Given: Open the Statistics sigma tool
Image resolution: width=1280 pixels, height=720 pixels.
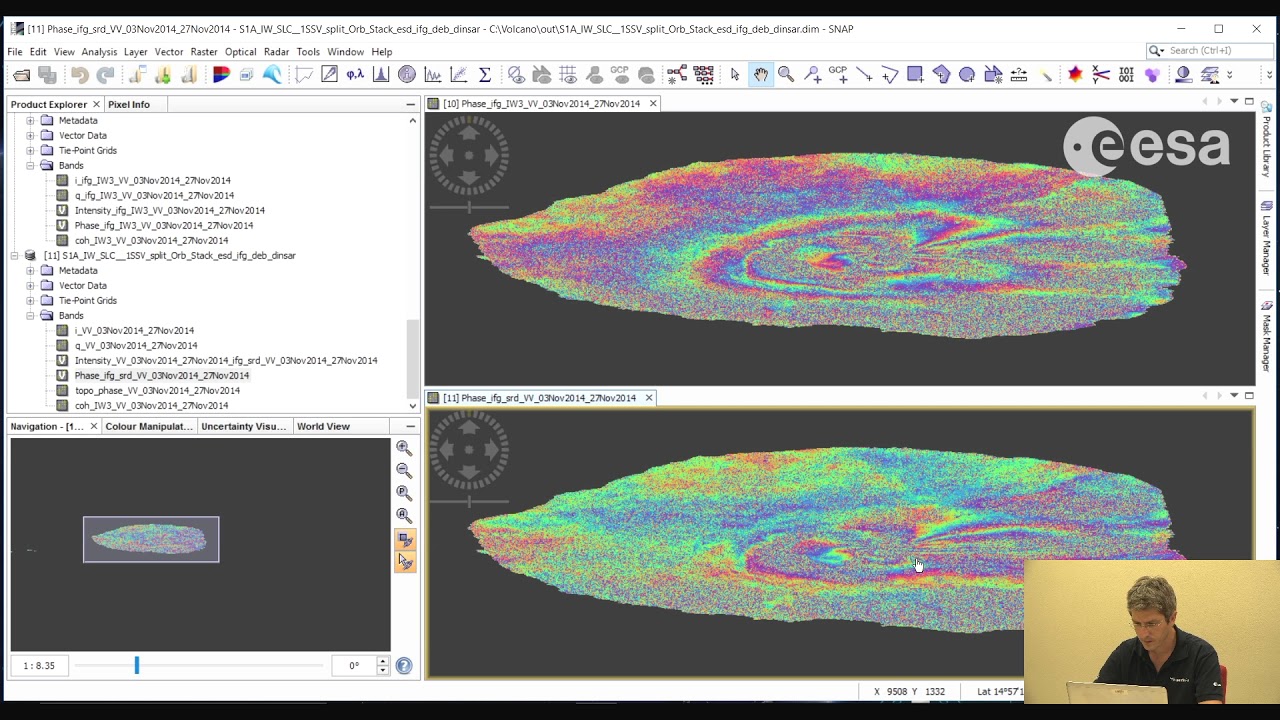Looking at the screenshot, I should (x=485, y=75).
